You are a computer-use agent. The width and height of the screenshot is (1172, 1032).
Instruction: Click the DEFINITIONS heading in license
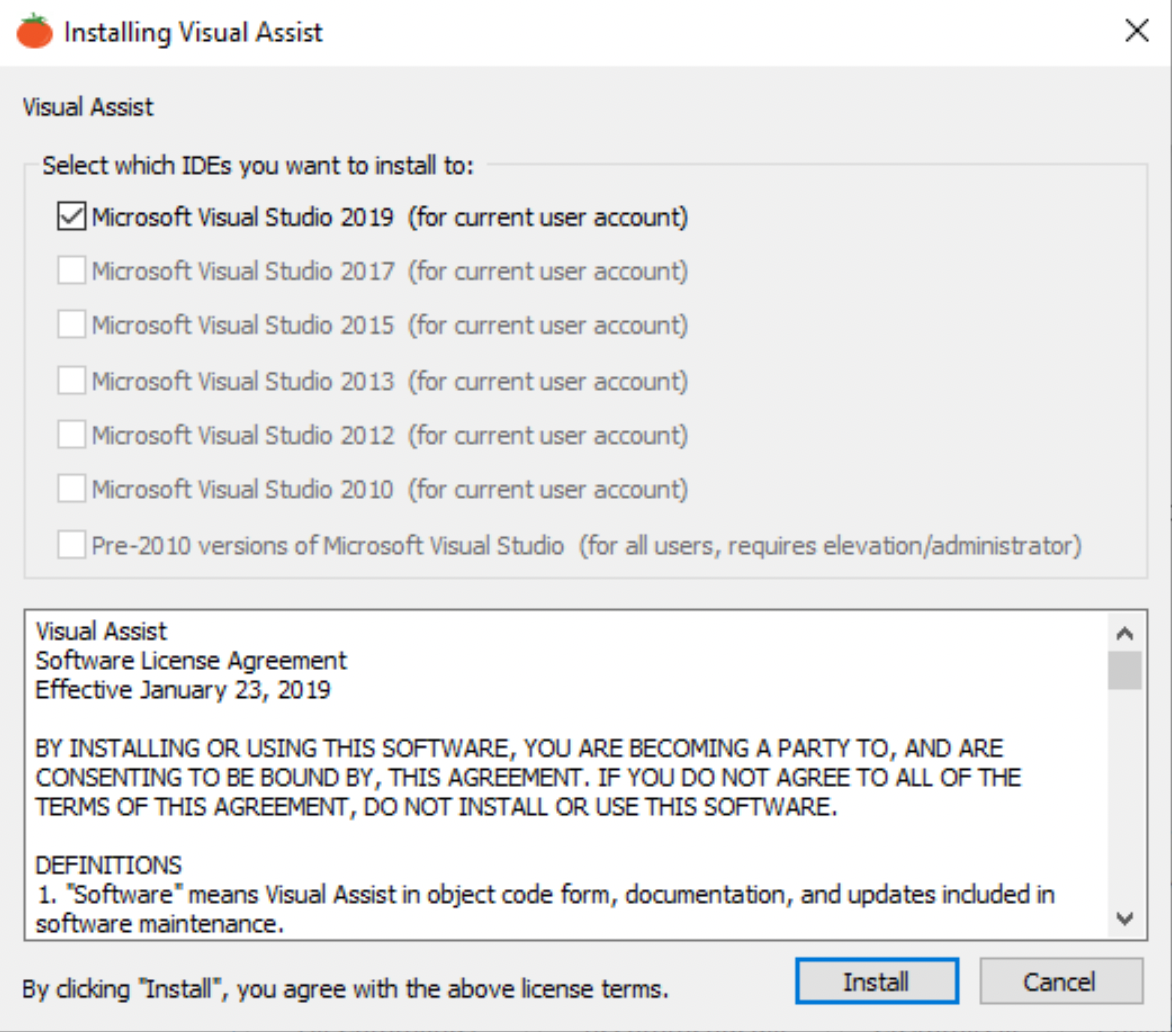pyautogui.click(x=108, y=865)
